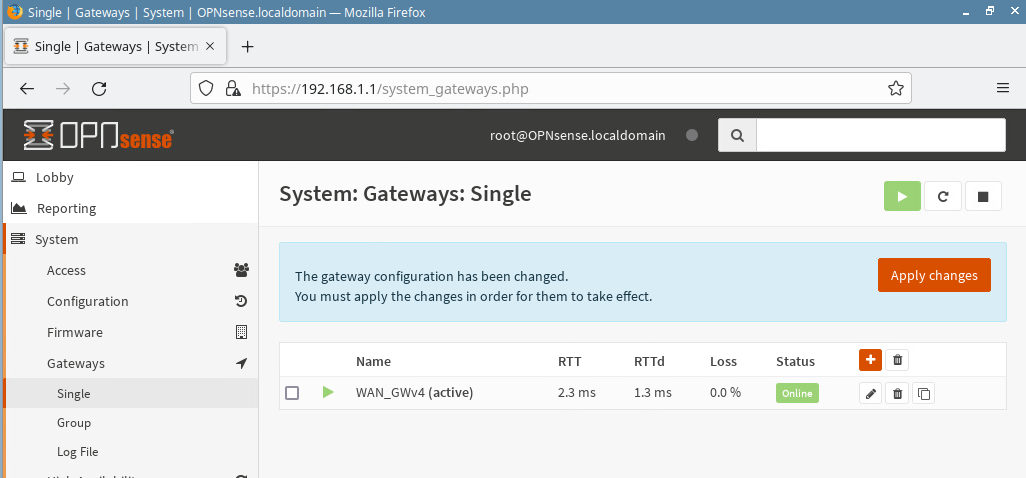Open the Gateways Log File page
Screen dimensions: 1026x478
point(78,452)
